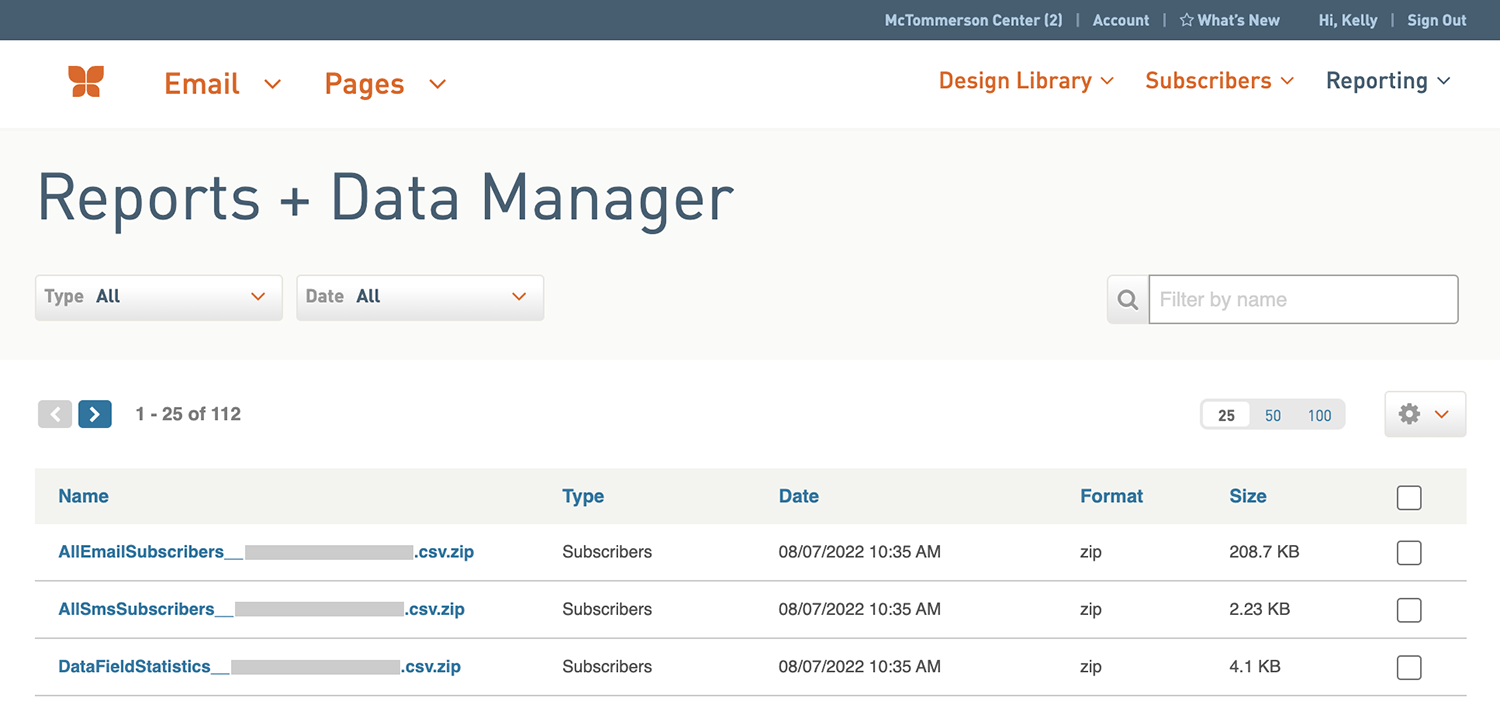This screenshot has height=701, width=1500.
Task: Click the Subscribers type in AllEmailSubscribers row
Action: click(607, 552)
